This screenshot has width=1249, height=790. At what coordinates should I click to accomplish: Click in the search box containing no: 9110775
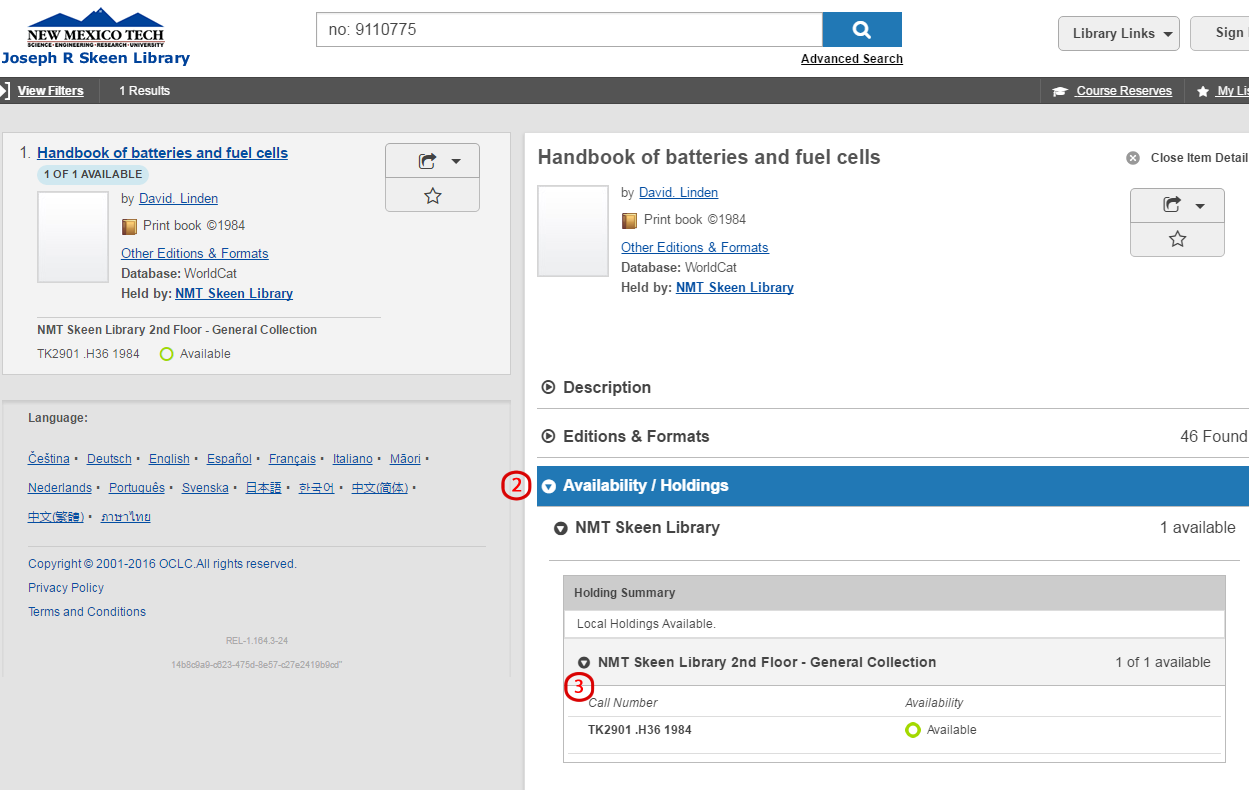click(x=569, y=29)
